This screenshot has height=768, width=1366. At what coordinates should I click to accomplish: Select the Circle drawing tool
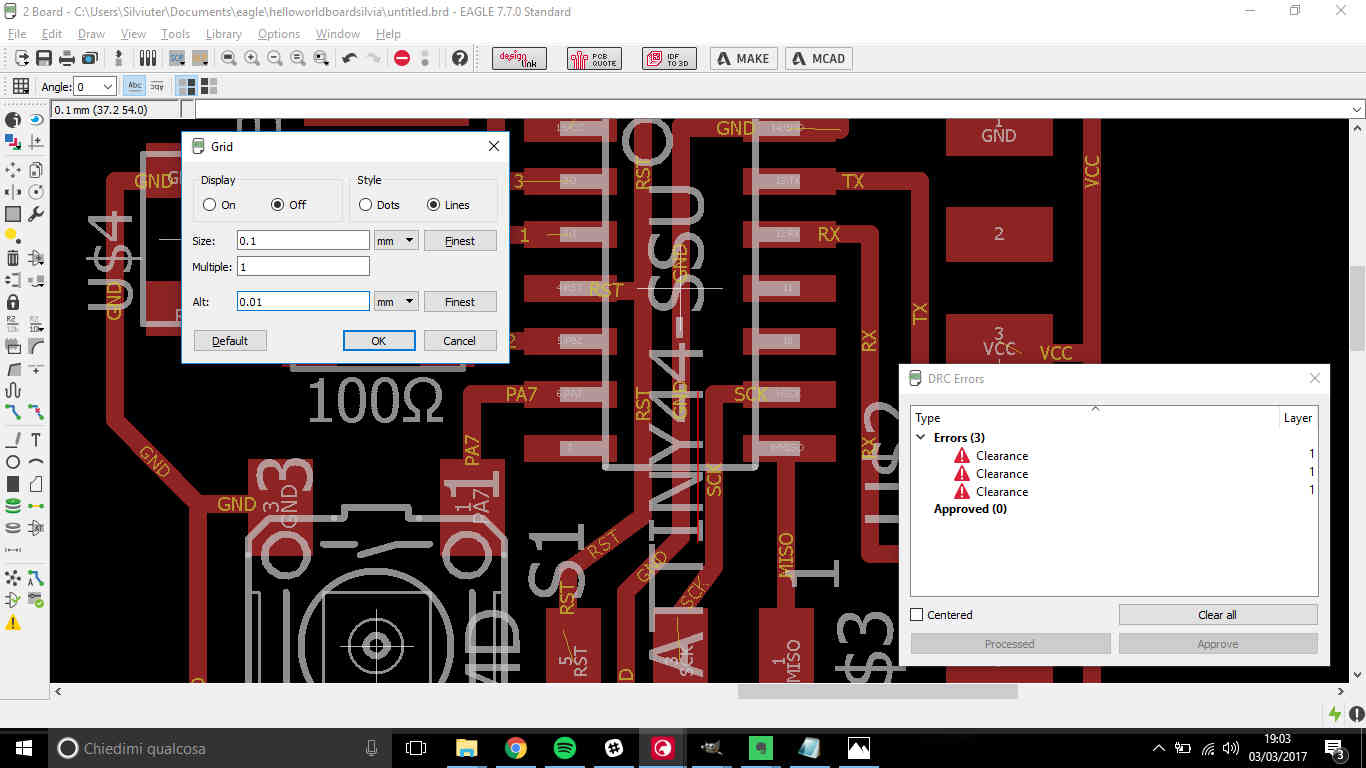[x=13, y=462]
